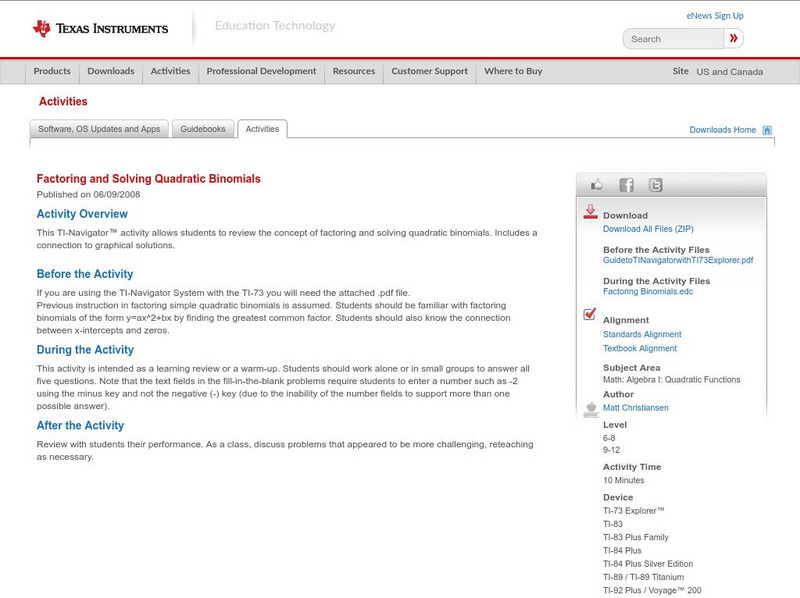View author Matt Christiansen's profile
This screenshot has height=598, width=800.
(x=636, y=408)
